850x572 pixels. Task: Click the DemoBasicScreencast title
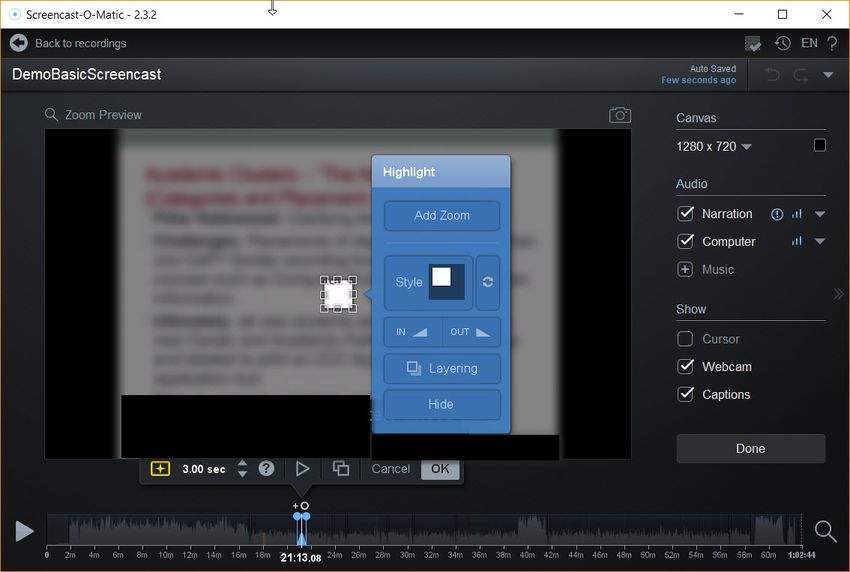pyautogui.click(x=87, y=74)
